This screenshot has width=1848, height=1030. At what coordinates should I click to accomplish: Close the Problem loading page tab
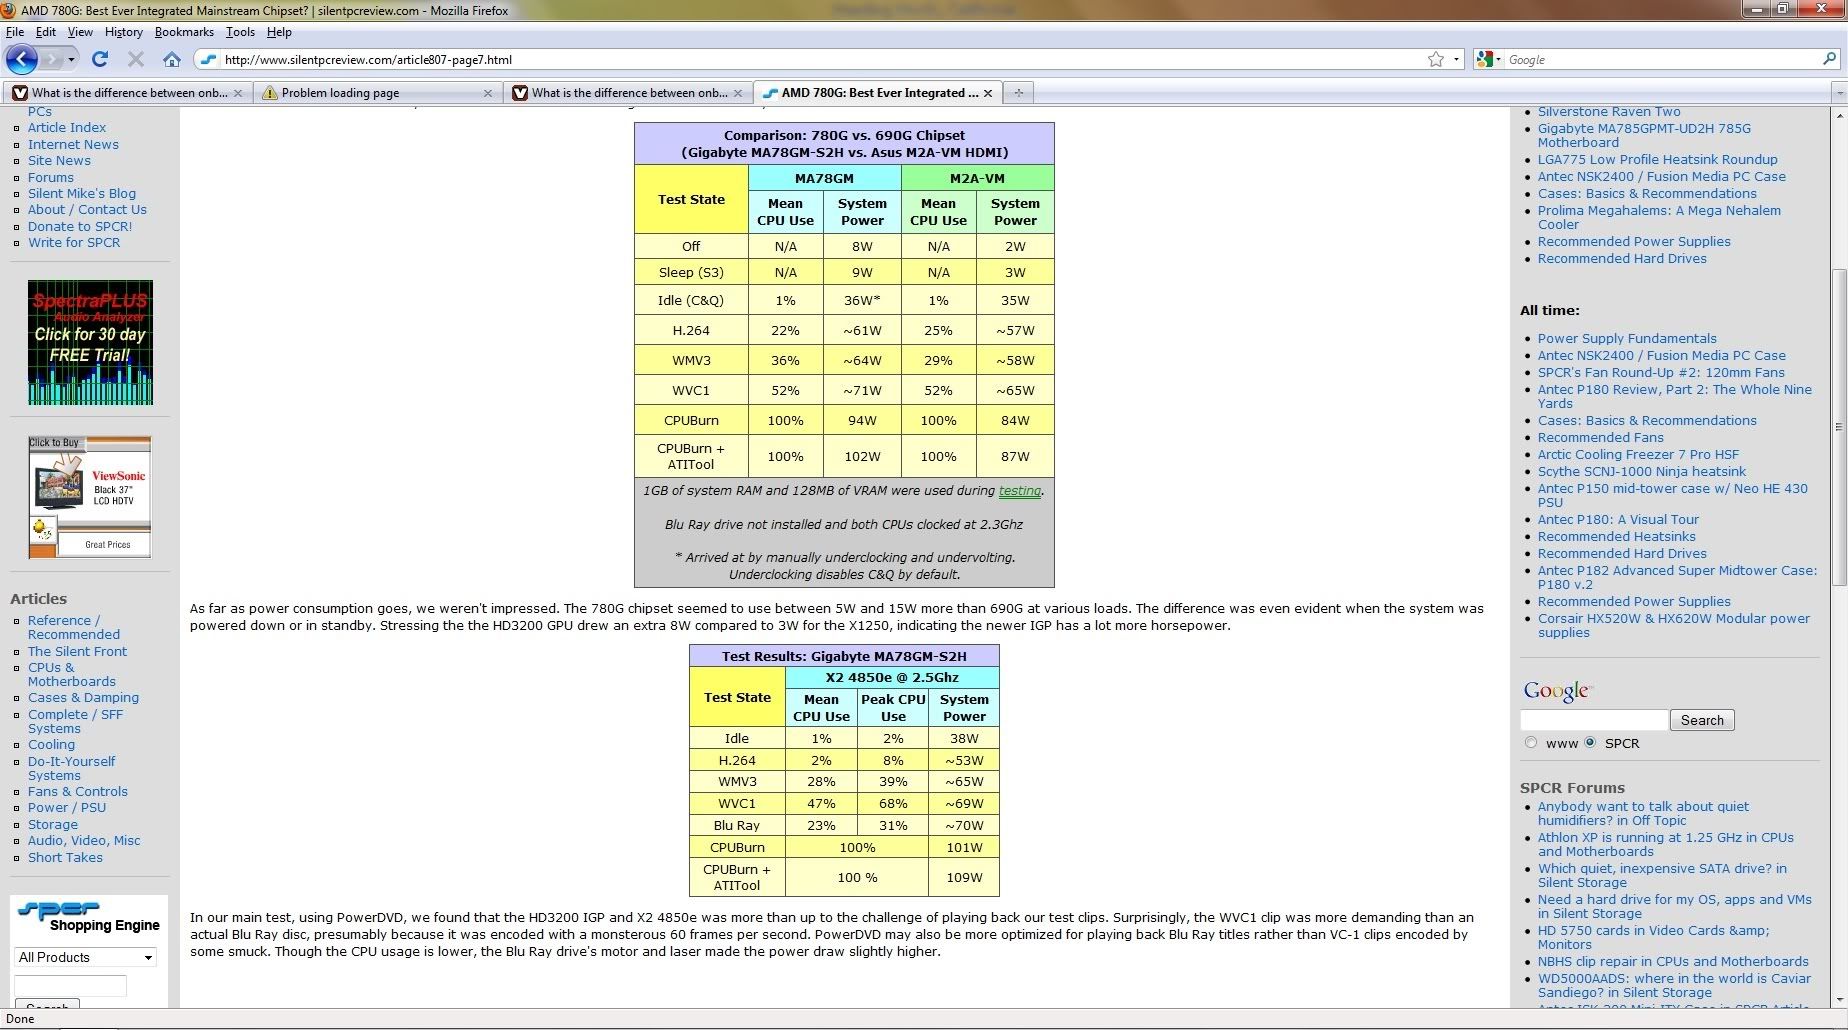coord(488,93)
